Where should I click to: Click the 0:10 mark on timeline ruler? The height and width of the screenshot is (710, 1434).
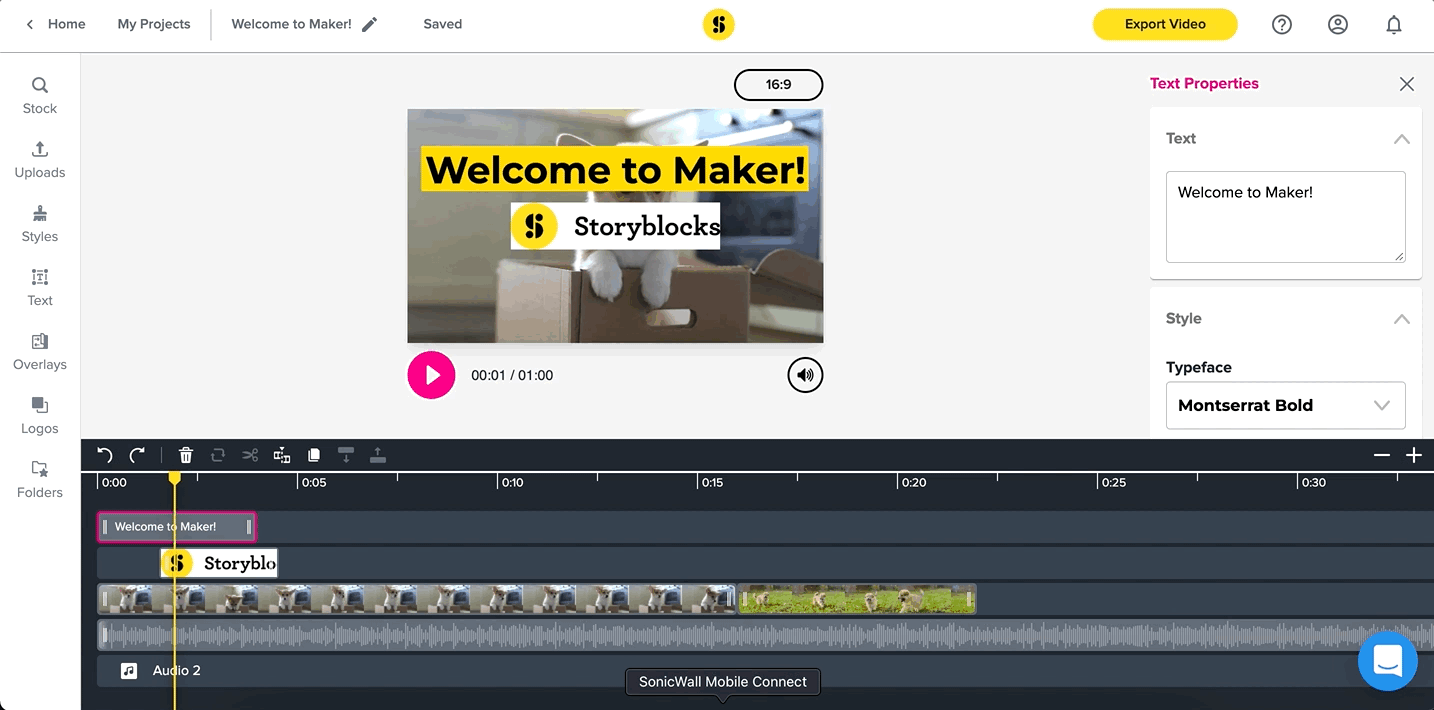pos(512,482)
